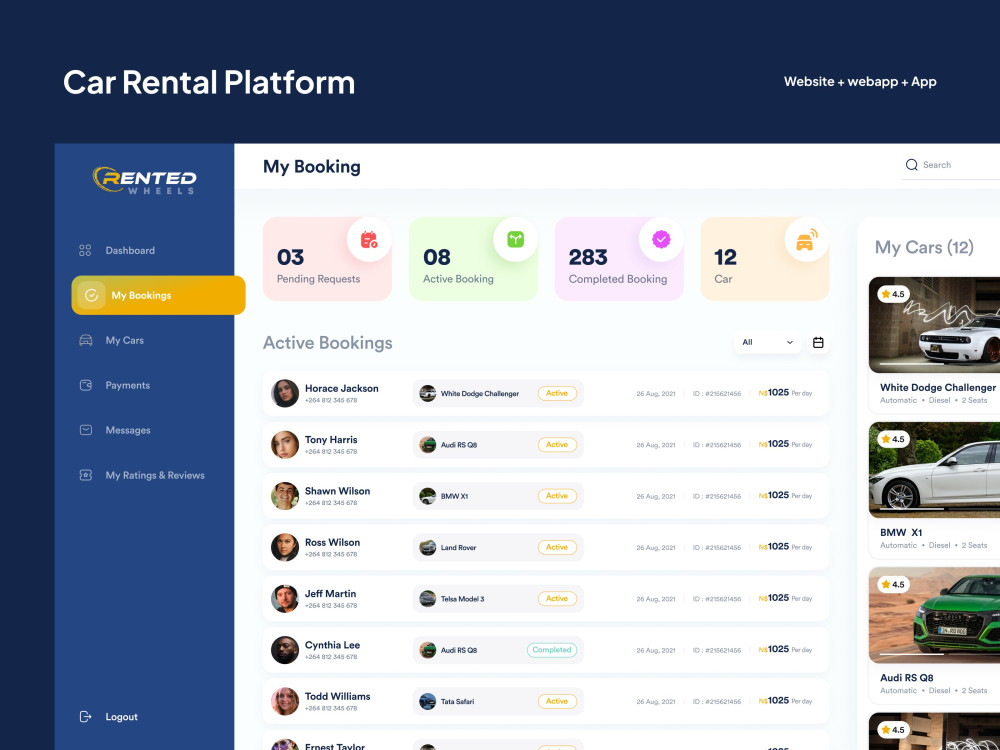Click the Active badge for Jeff Martin
Viewport: 1000px width, 750px height.
tap(557, 599)
